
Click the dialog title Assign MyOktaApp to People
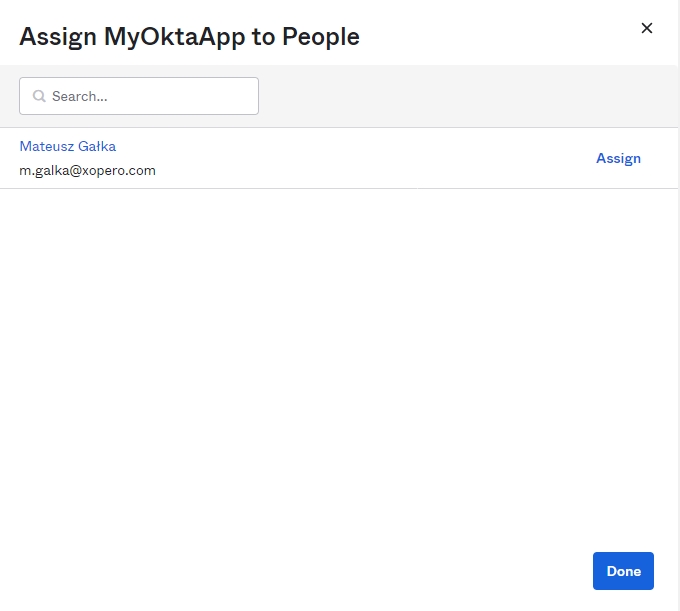[x=189, y=37]
